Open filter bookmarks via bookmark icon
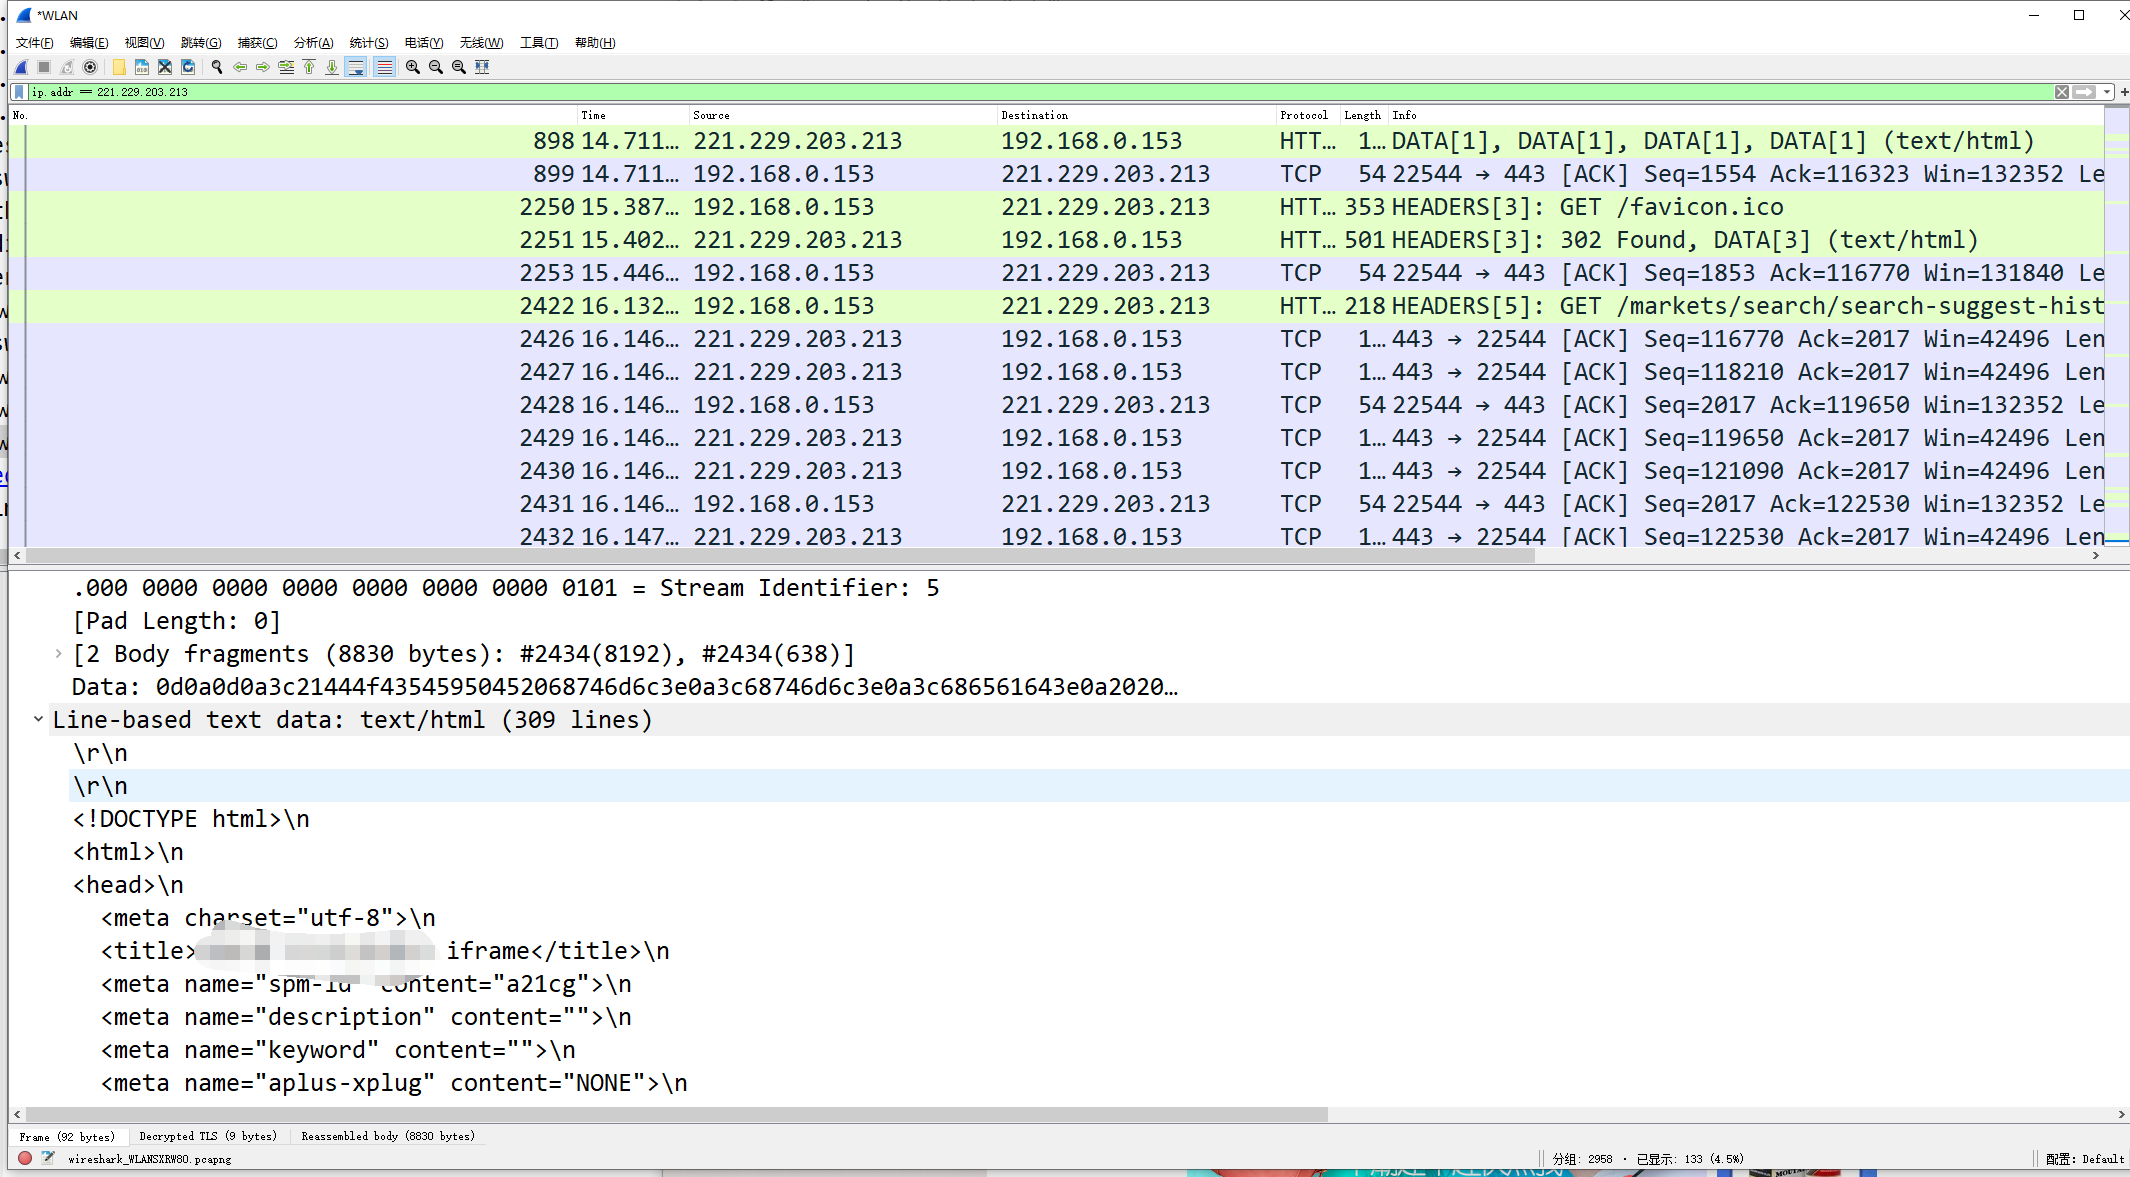The image size is (2130, 1177). [18, 91]
